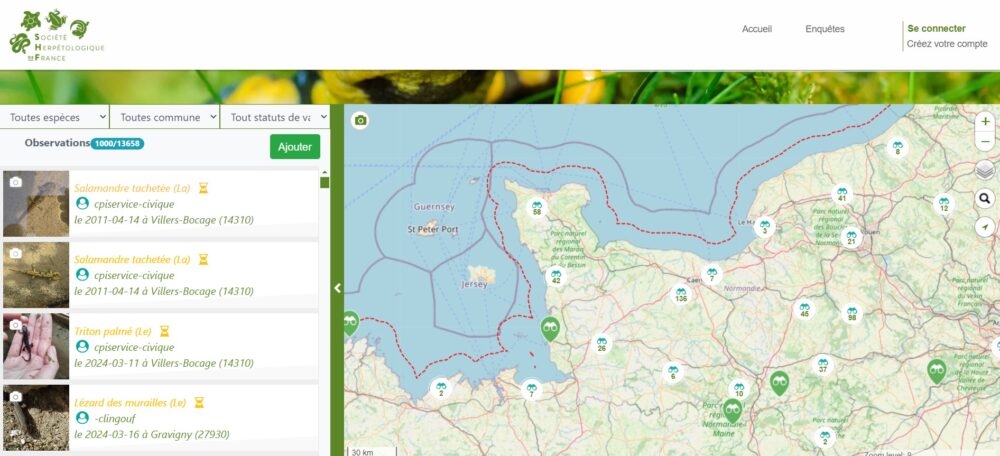Screen dimensions: 1000x456
Task: Click the Se connecter link
Action: [x=936, y=28]
